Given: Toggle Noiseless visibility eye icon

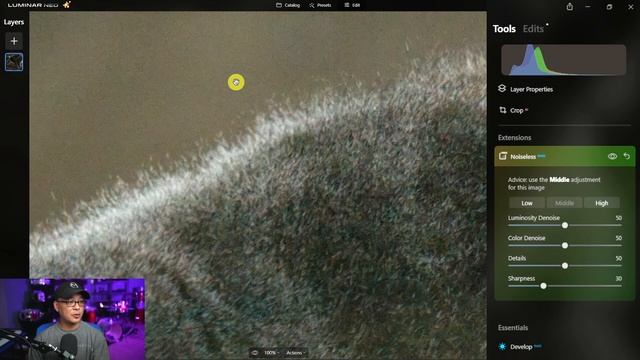Looking at the screenshot, I should tap(612, 156).
